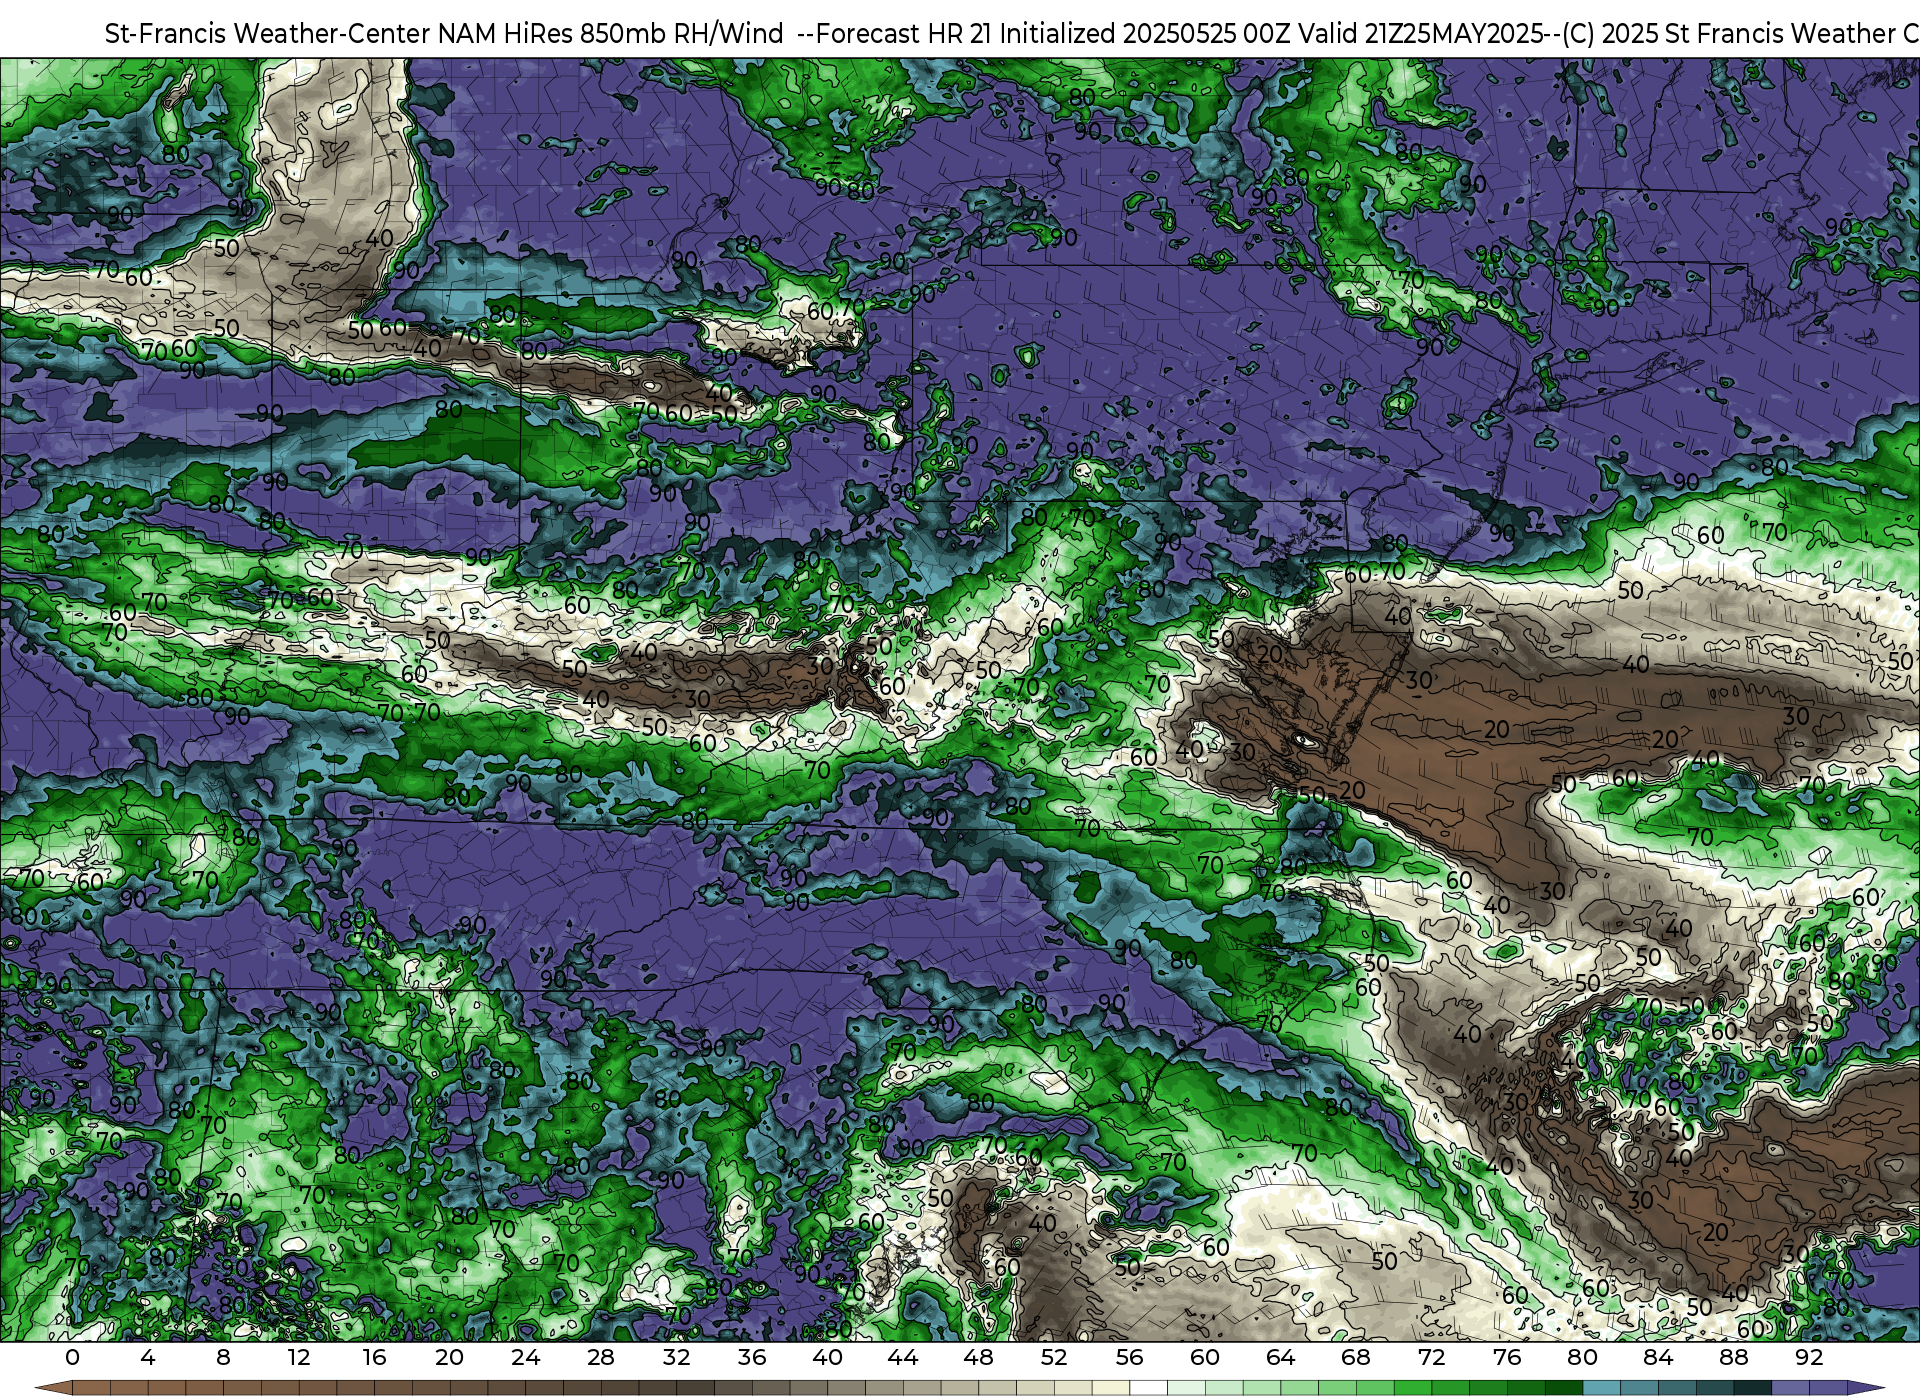The width and height of the screenshot is (1920, 1400).
Task: Click the colorbar tick label 0
Action: [x=72, y=1357]
